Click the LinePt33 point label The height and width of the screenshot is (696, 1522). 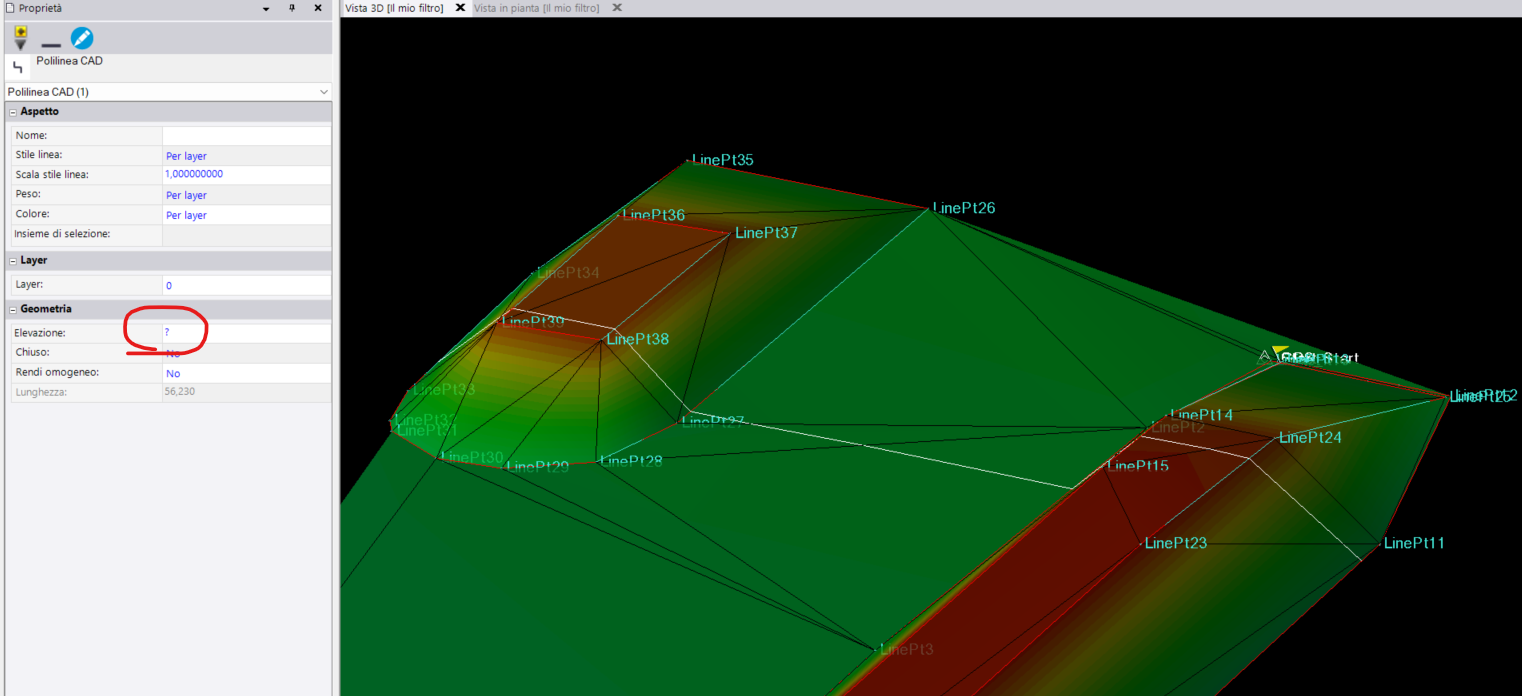pyautogui.click(x=444, y=390)
